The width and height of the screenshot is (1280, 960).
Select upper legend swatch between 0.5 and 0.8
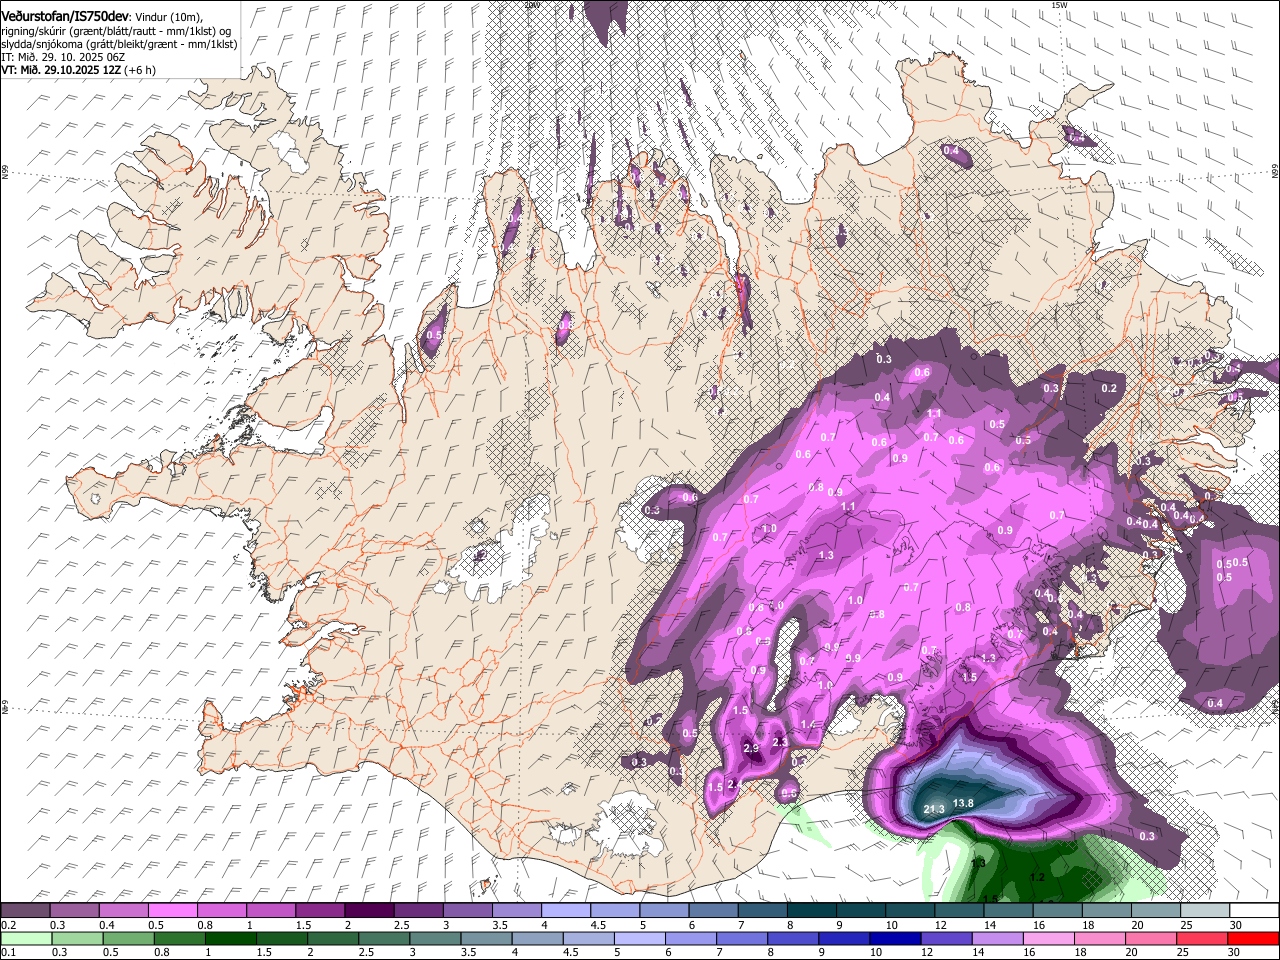(172, 910)
